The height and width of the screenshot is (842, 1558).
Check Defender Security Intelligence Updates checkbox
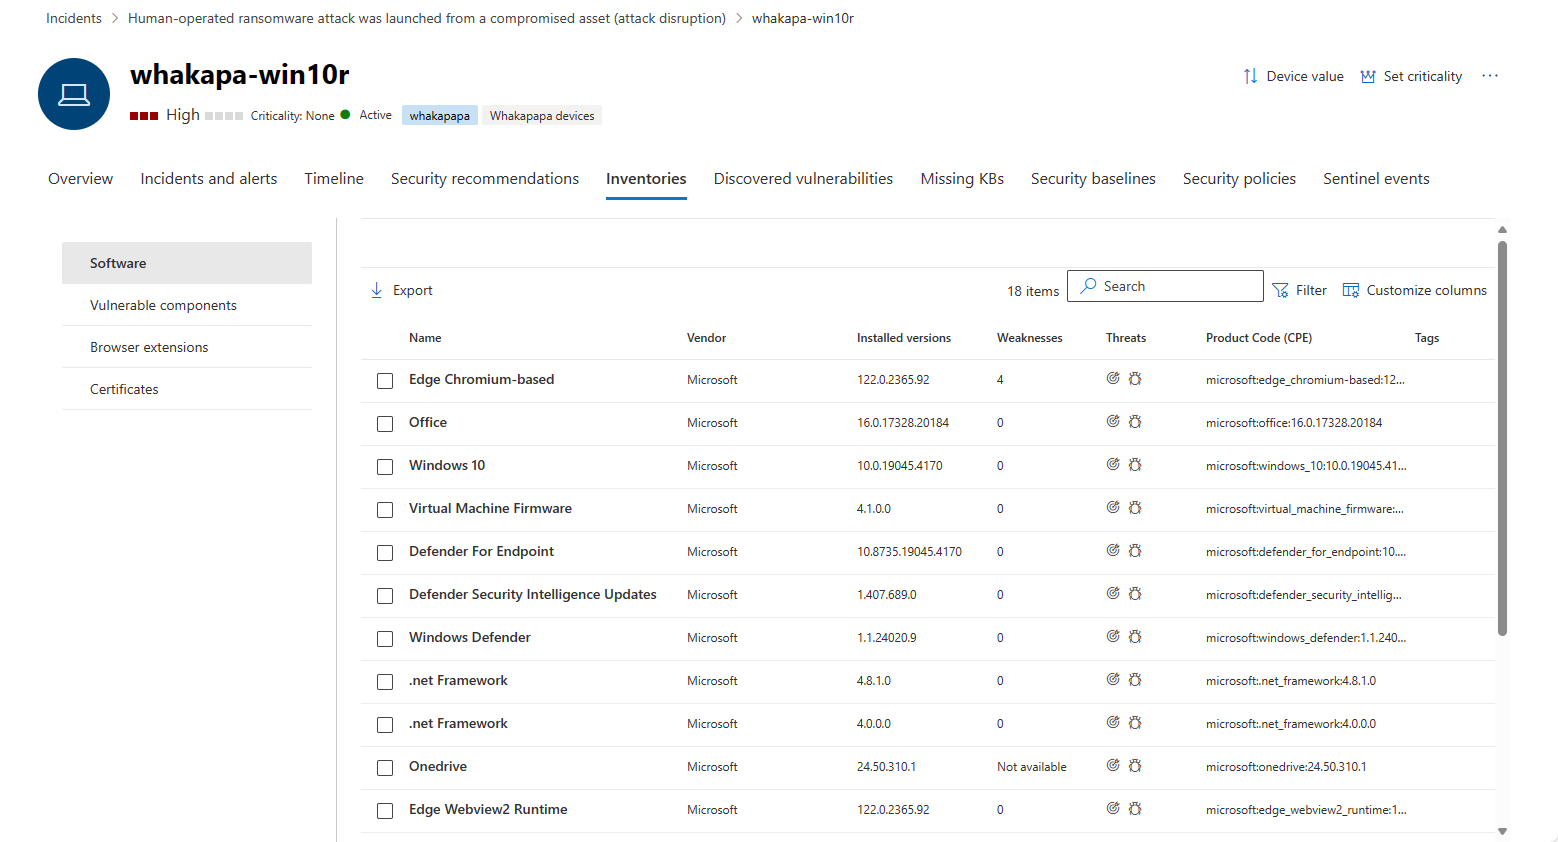[x=385, y=596]
